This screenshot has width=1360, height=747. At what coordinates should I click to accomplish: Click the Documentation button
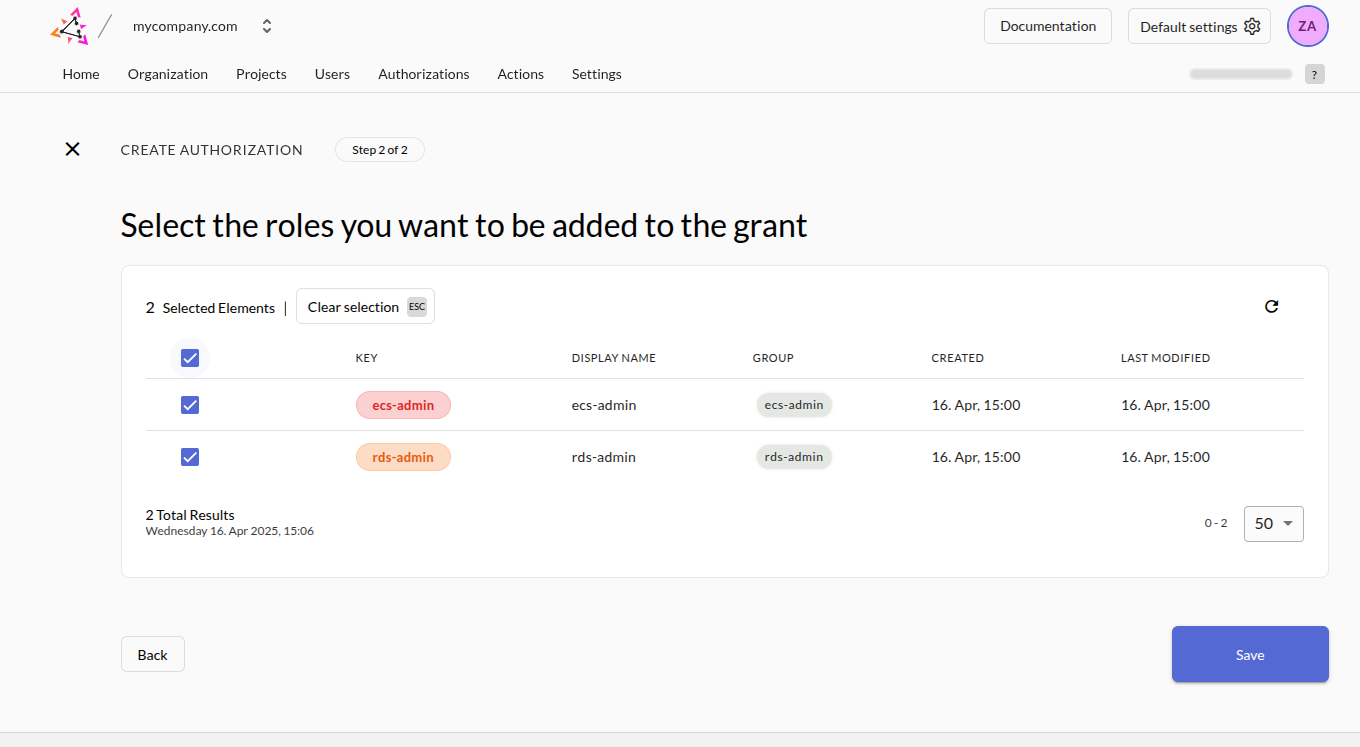point(1047,27)
